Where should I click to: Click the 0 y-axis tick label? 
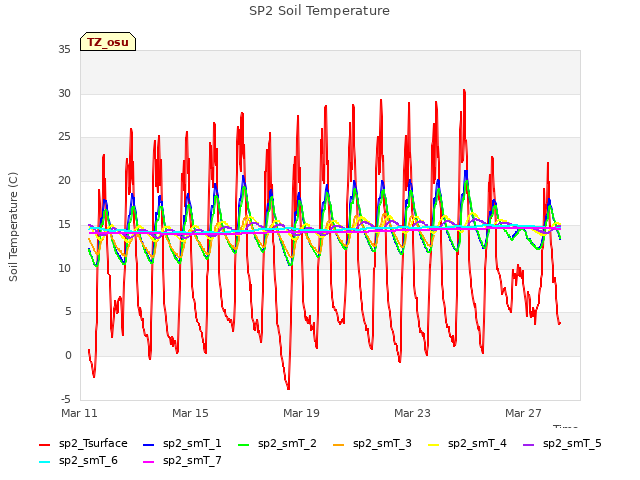point(68,355)
